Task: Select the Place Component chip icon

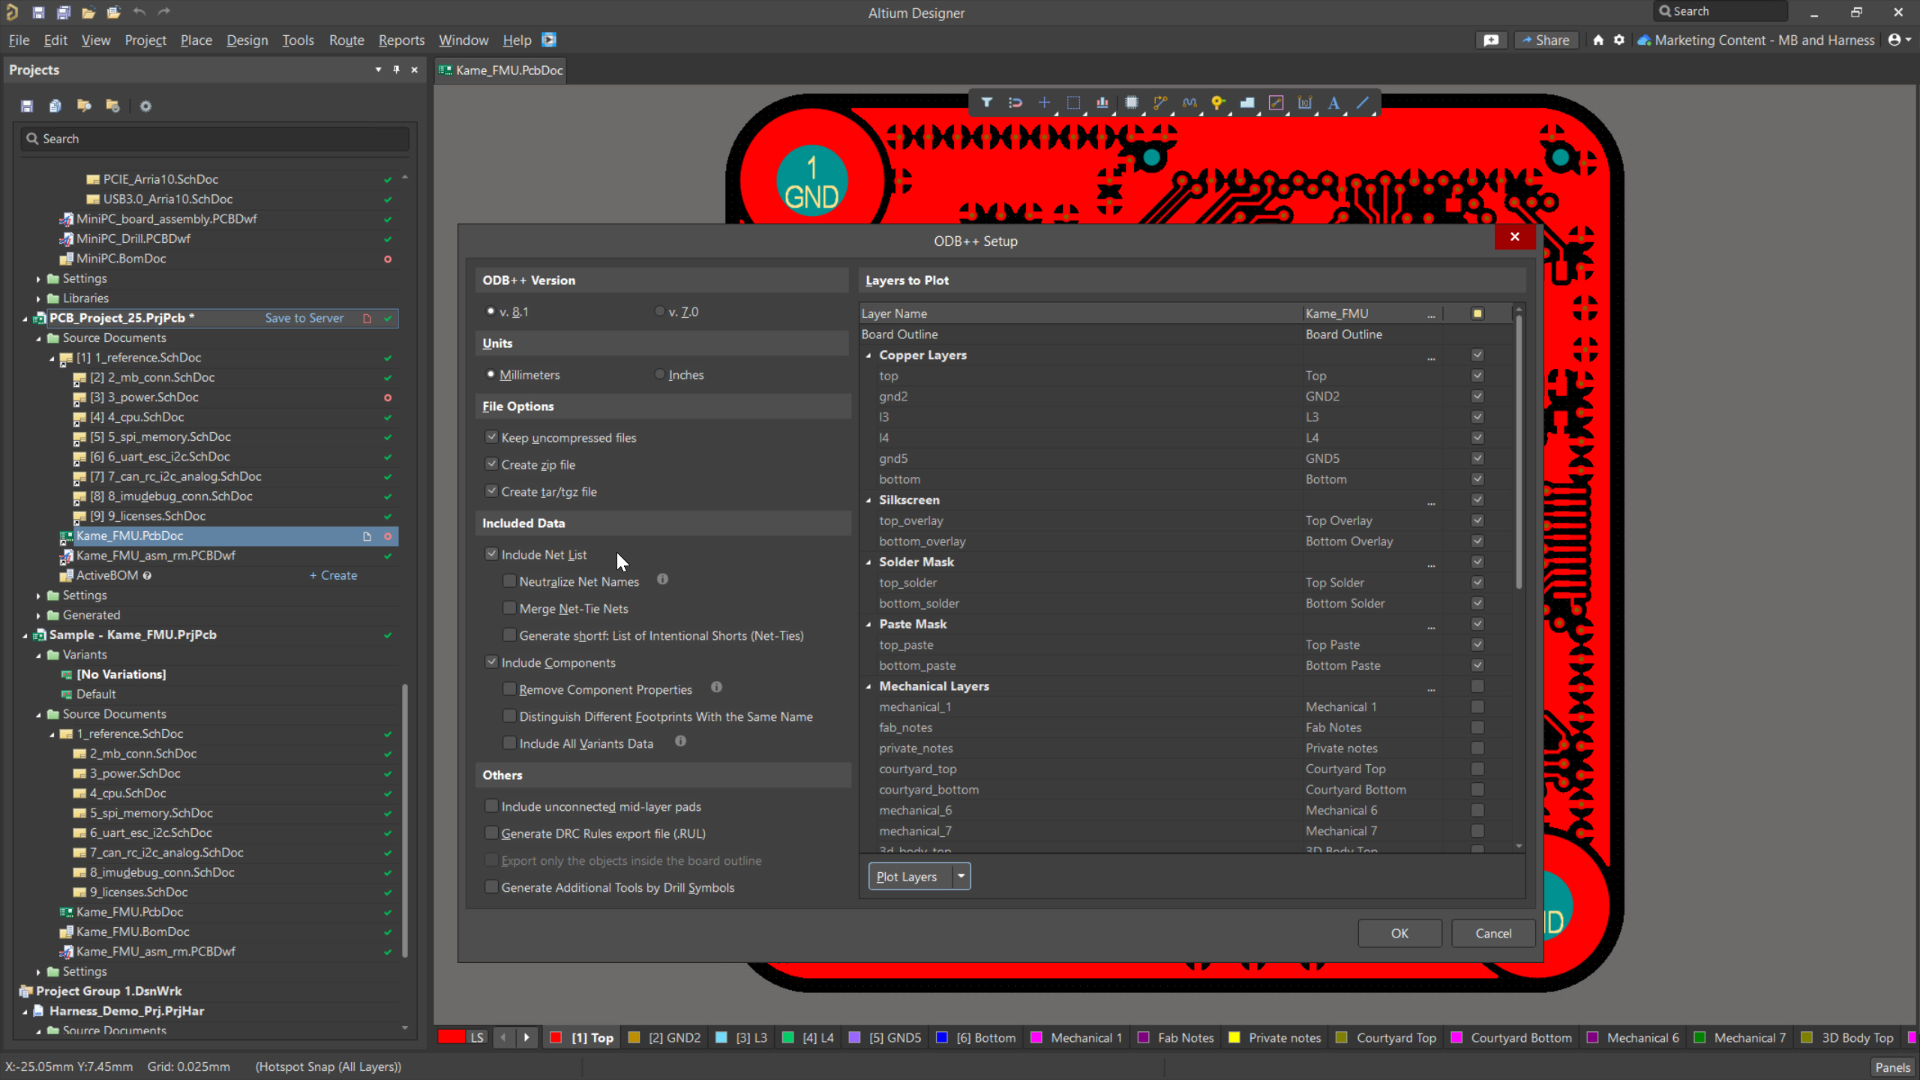Action: pos(1131,103)
